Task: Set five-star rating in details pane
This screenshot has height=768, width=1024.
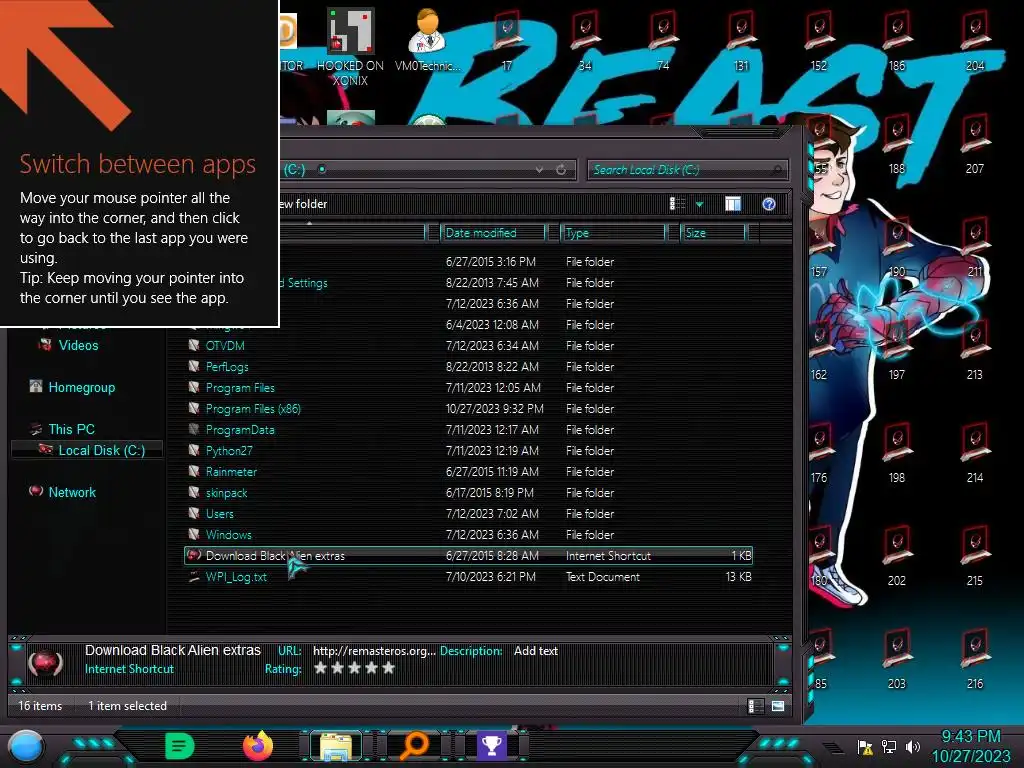Action: pos(389,667)
